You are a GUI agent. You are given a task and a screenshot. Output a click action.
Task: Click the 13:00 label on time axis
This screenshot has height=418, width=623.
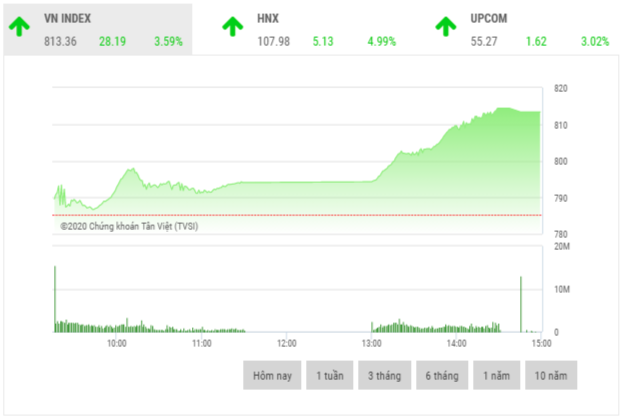pos(371,342)
